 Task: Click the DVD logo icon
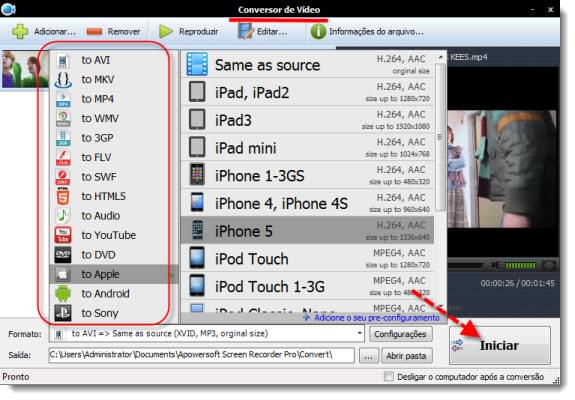(63, 255)
